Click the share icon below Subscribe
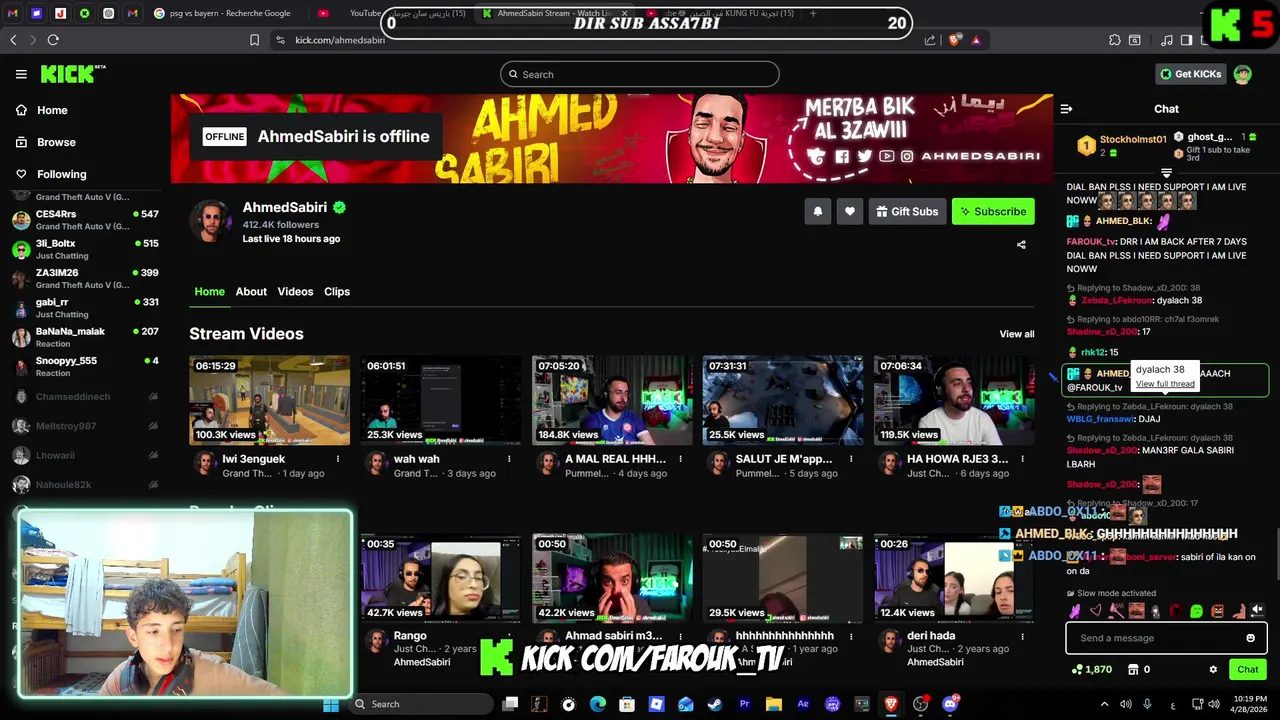Image resolution: width=1280 pixels, height=720 pixels. (1021, 244)
